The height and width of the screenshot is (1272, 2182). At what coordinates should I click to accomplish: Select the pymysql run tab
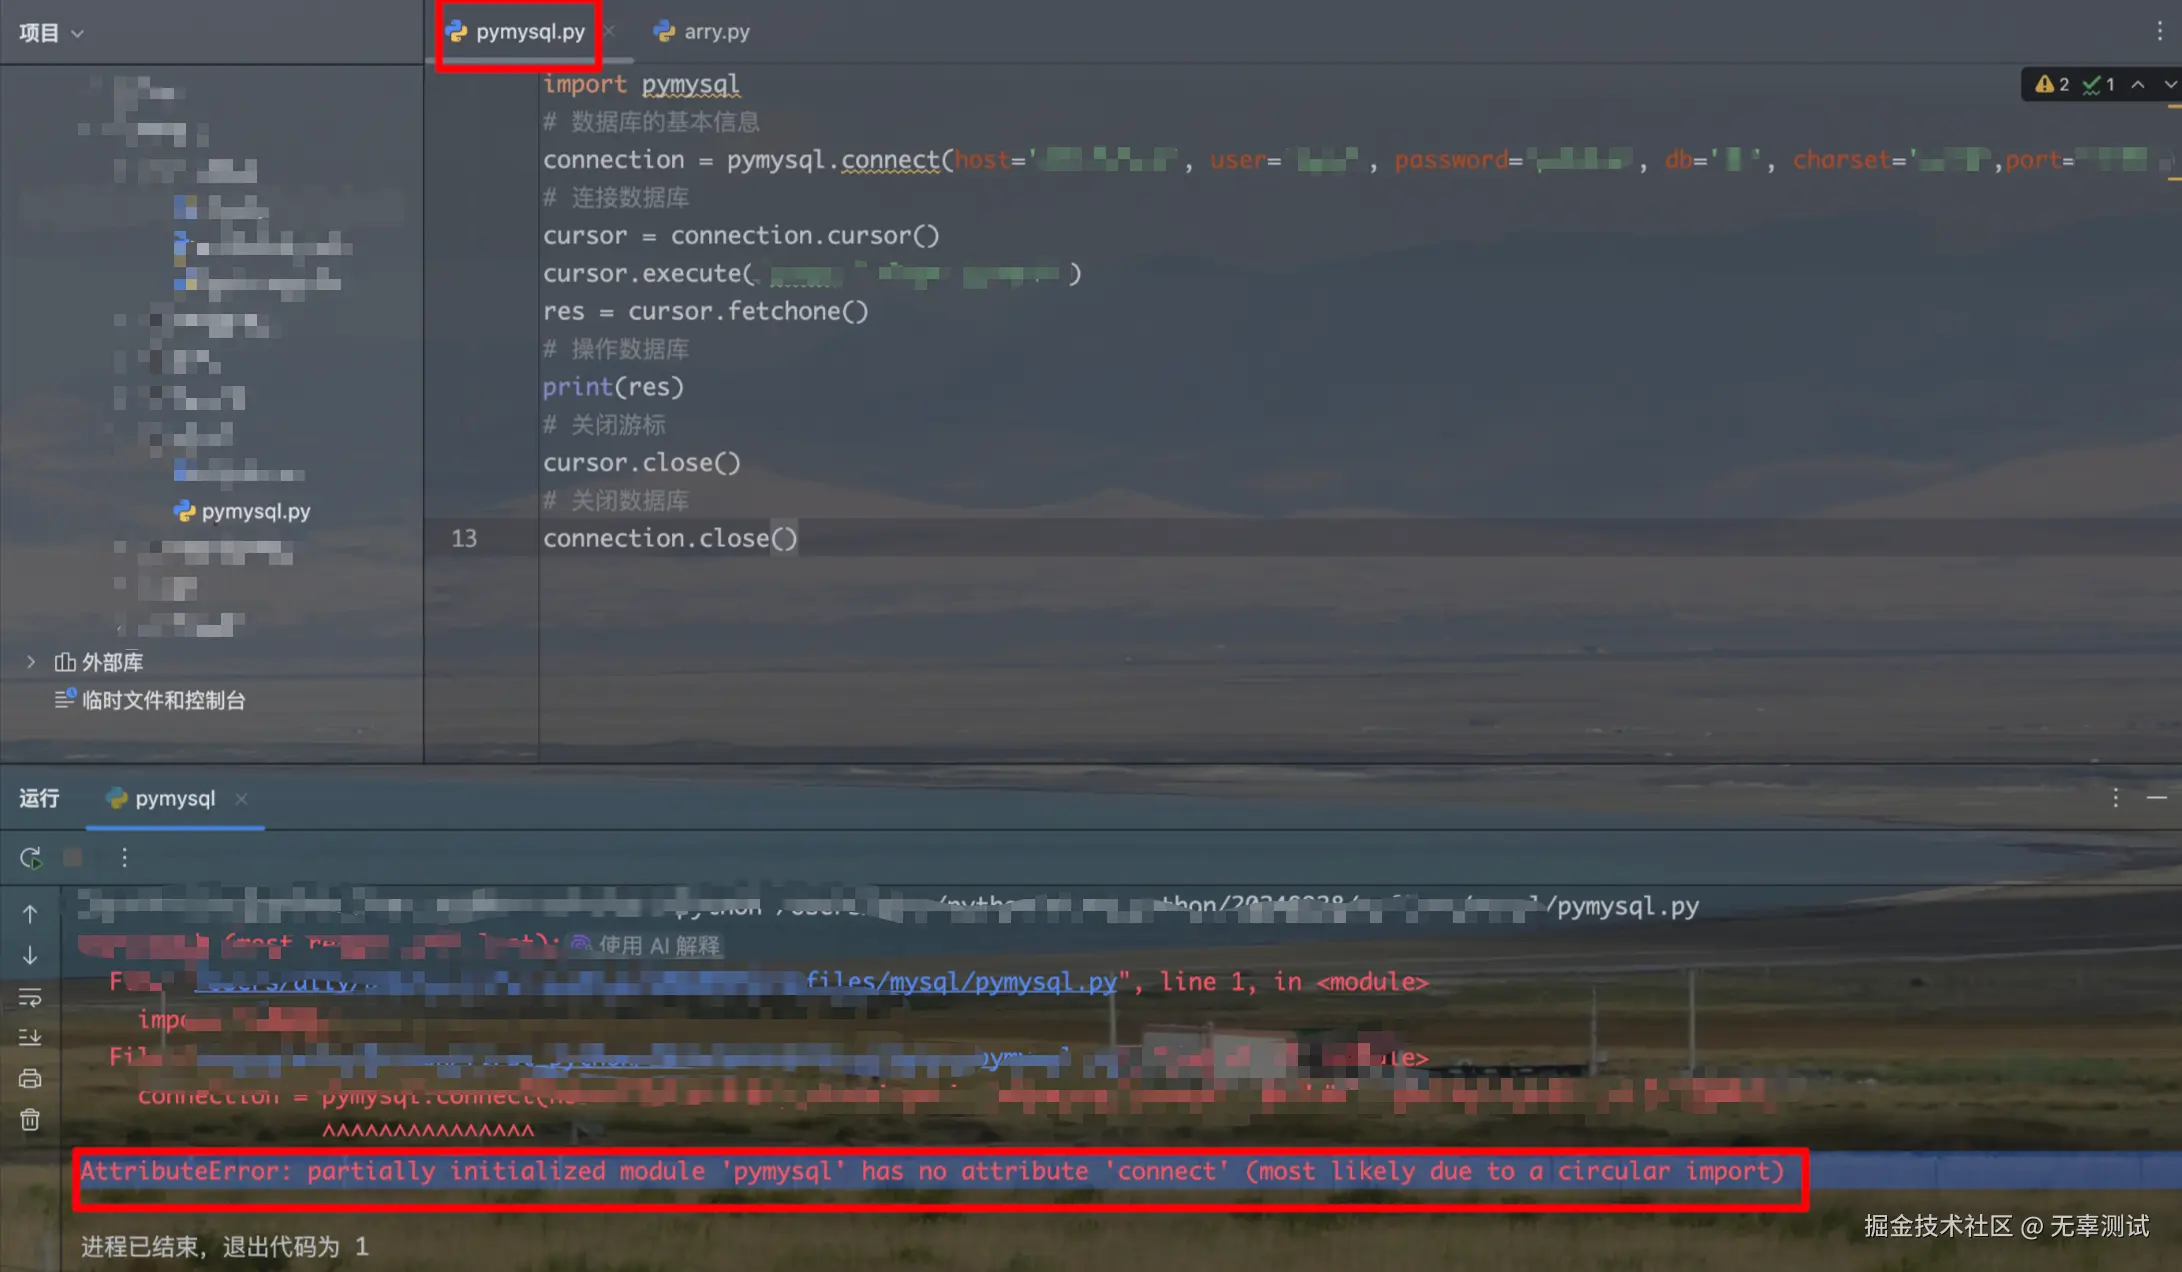click(x=174, y=798)
